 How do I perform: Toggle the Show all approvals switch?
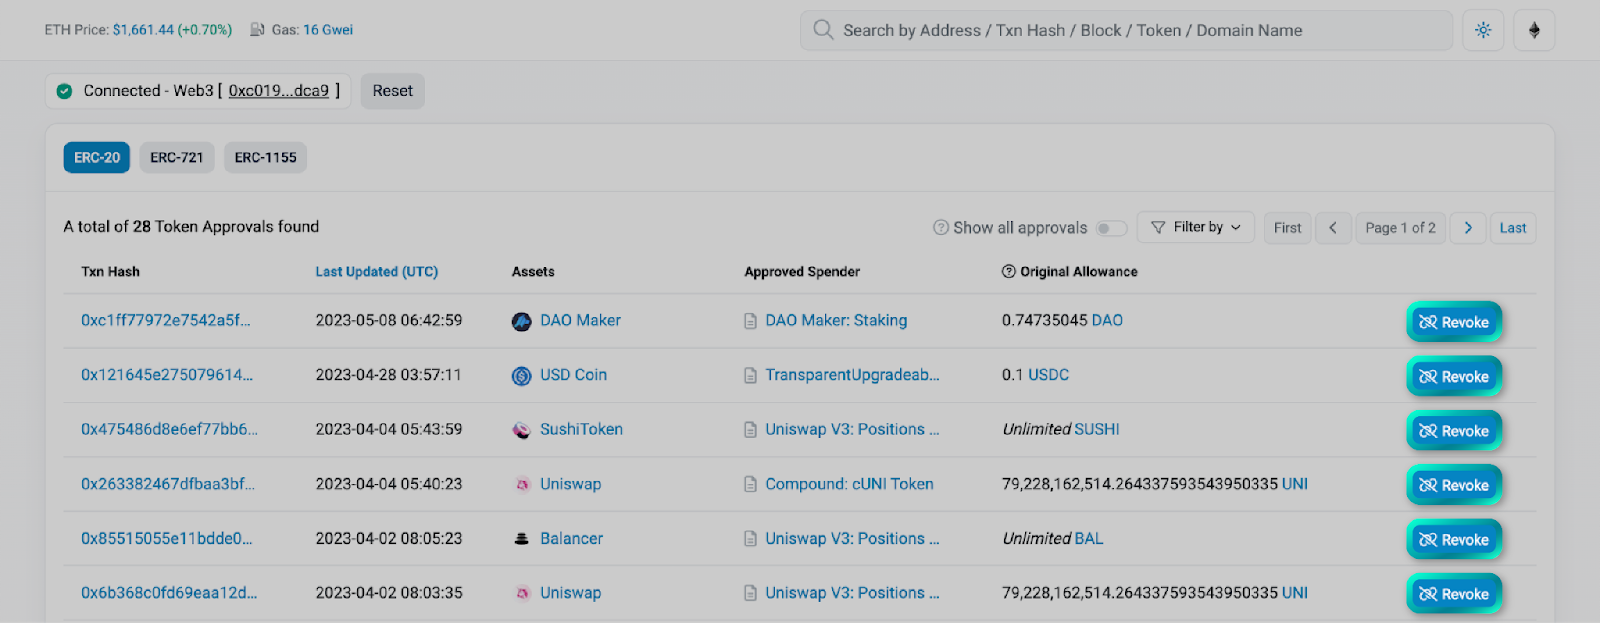tap(1111, 228)
